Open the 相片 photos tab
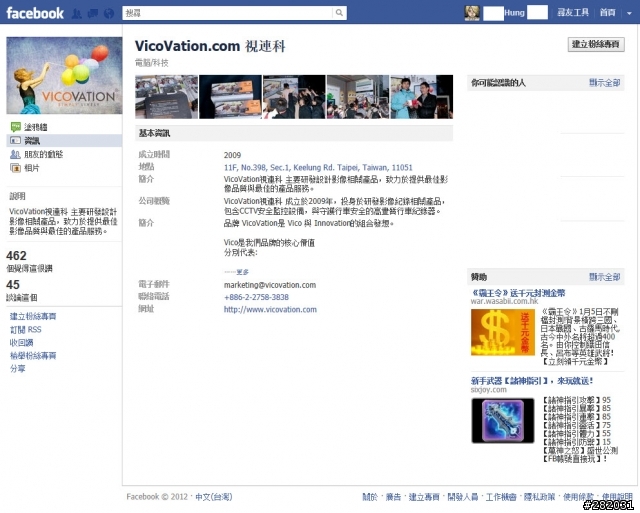Image resolution: width=640 pixels, height=513 pixels. tap(32, 168)
